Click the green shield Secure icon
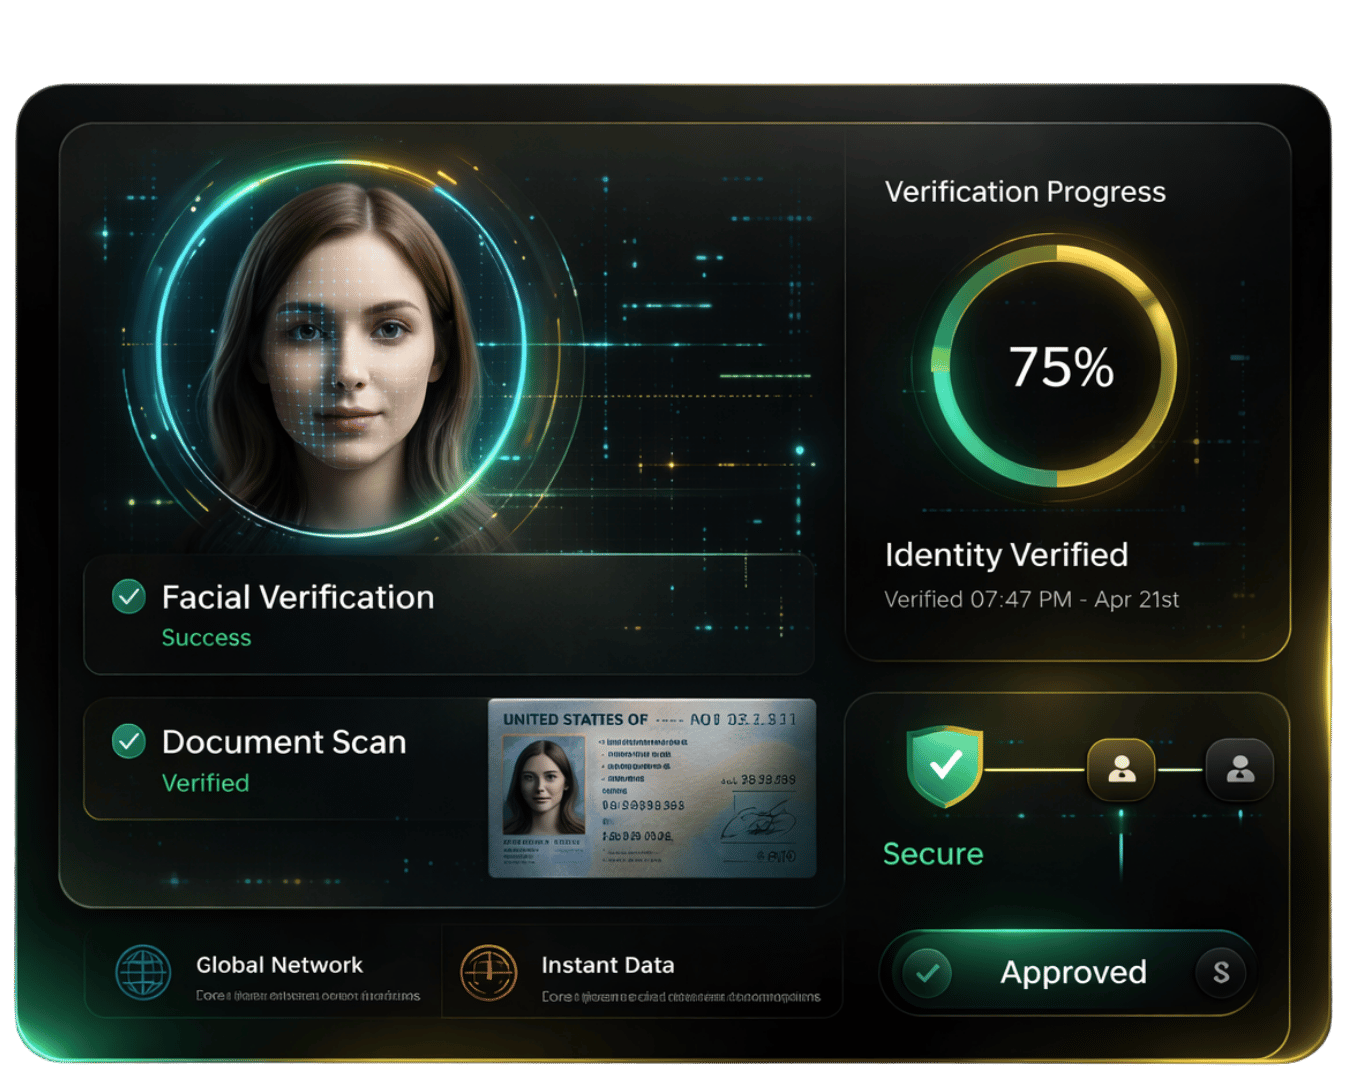The width and height of the screenshot is (1350, 1080). pos(944,766)
